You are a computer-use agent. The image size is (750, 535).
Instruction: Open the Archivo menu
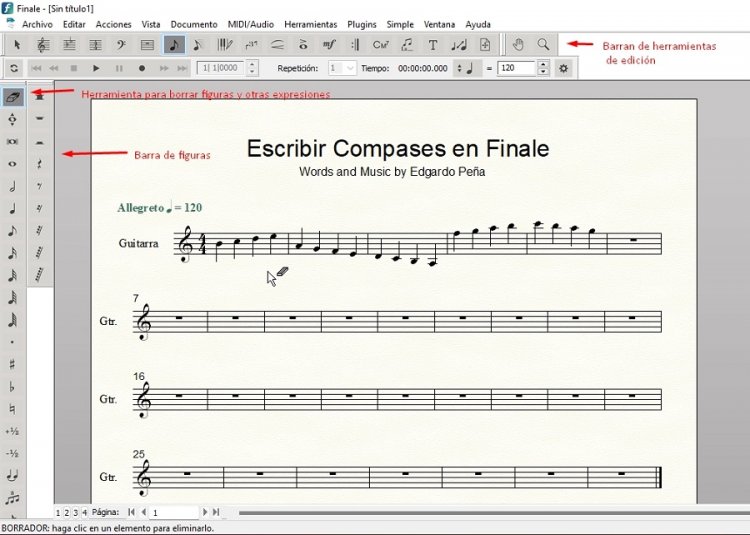coord(37,24)
